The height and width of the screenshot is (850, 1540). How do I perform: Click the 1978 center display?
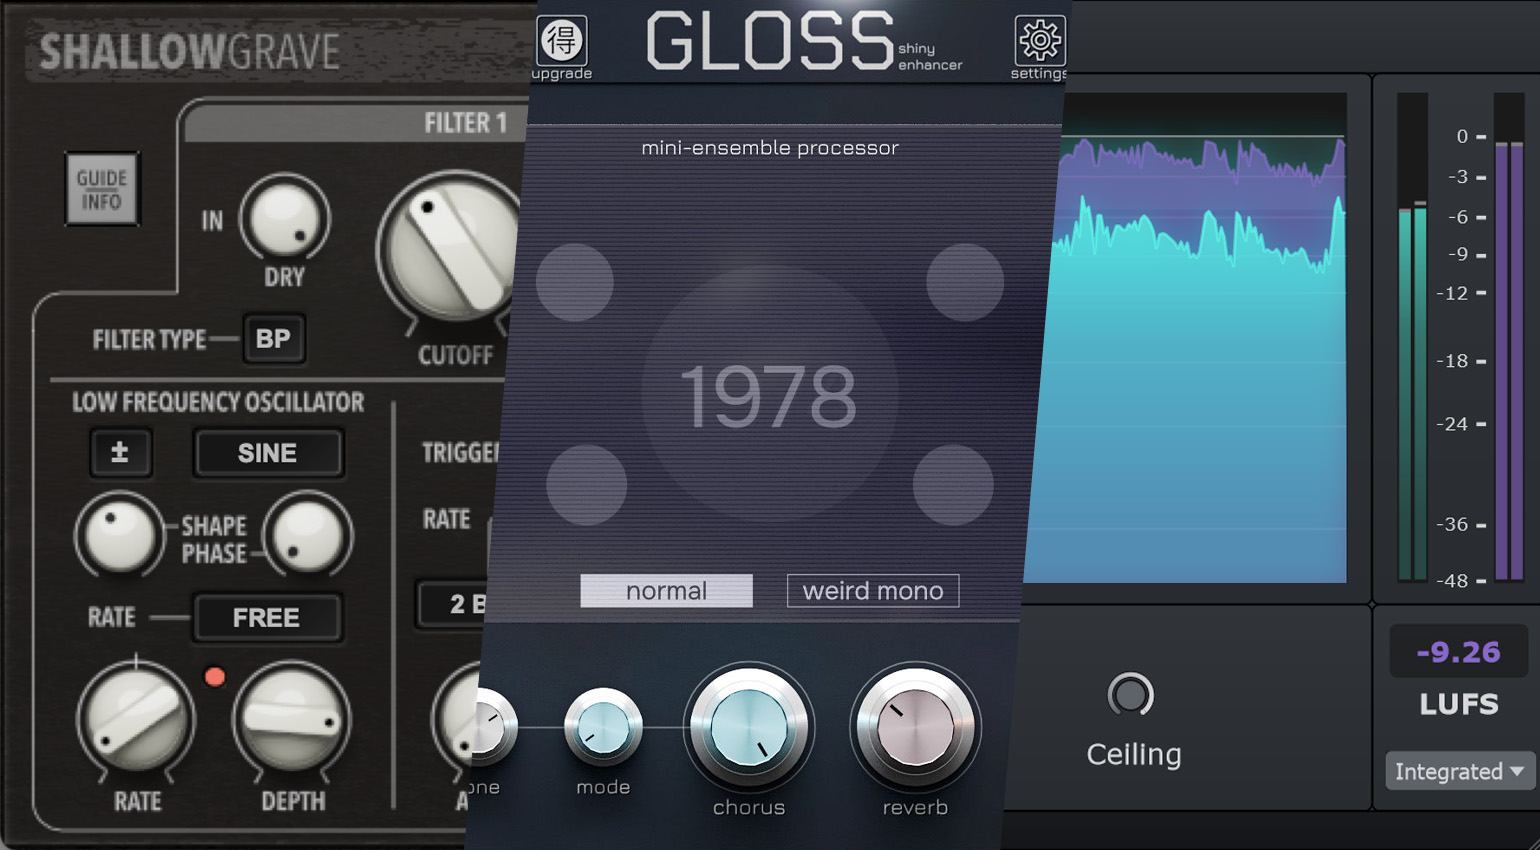click(x=768, y=397)
